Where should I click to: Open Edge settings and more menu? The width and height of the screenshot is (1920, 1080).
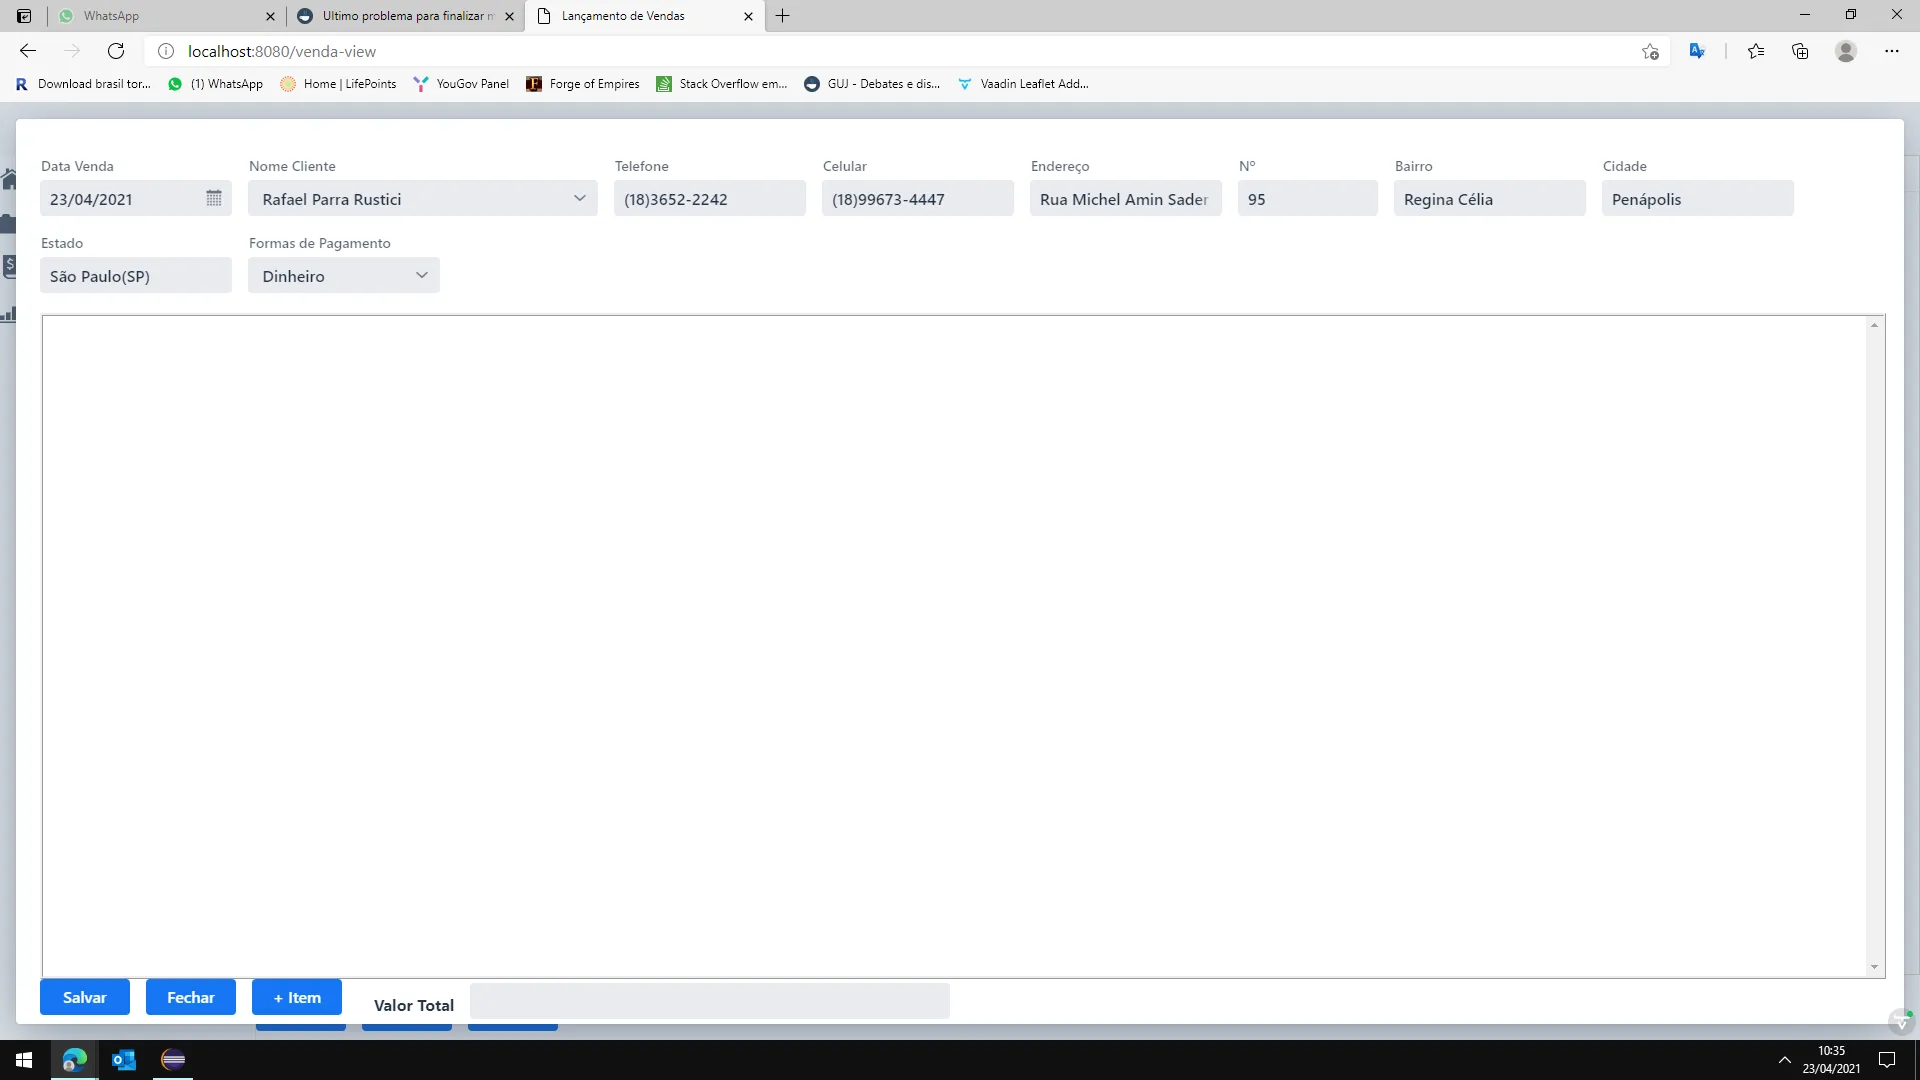tap(1891, 51)
